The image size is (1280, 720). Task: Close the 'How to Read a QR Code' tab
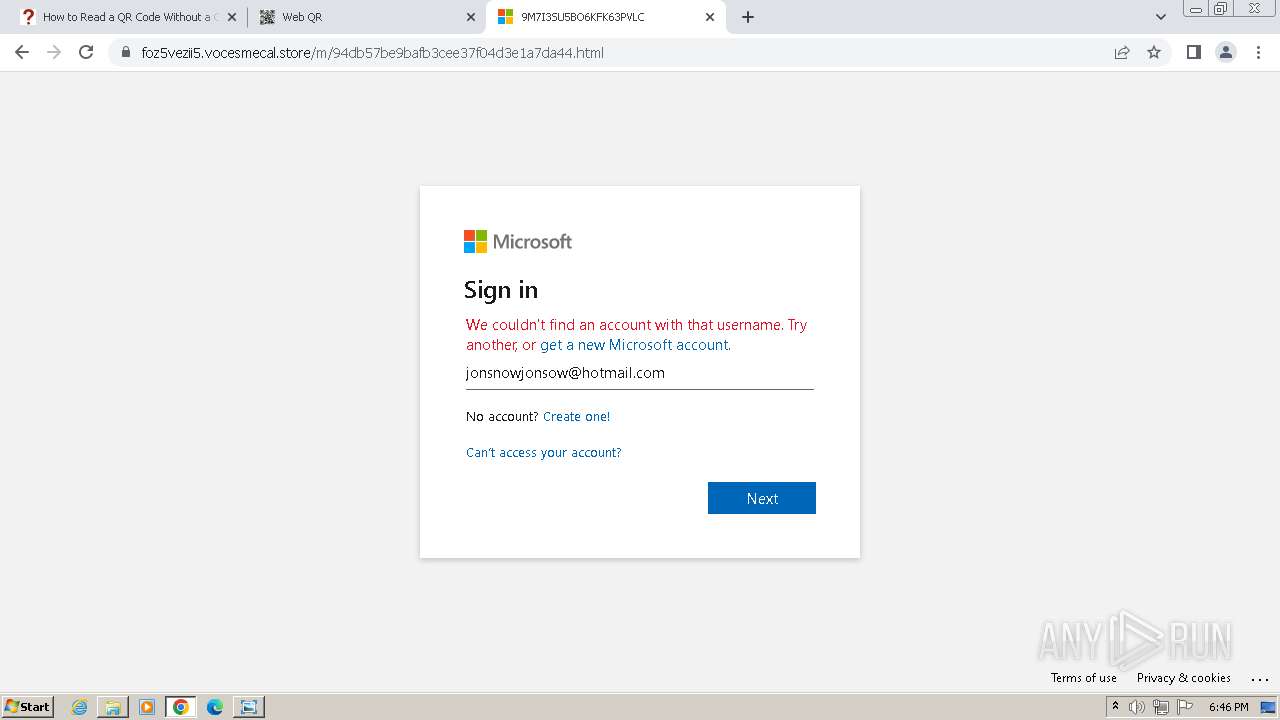coord(232,17)
